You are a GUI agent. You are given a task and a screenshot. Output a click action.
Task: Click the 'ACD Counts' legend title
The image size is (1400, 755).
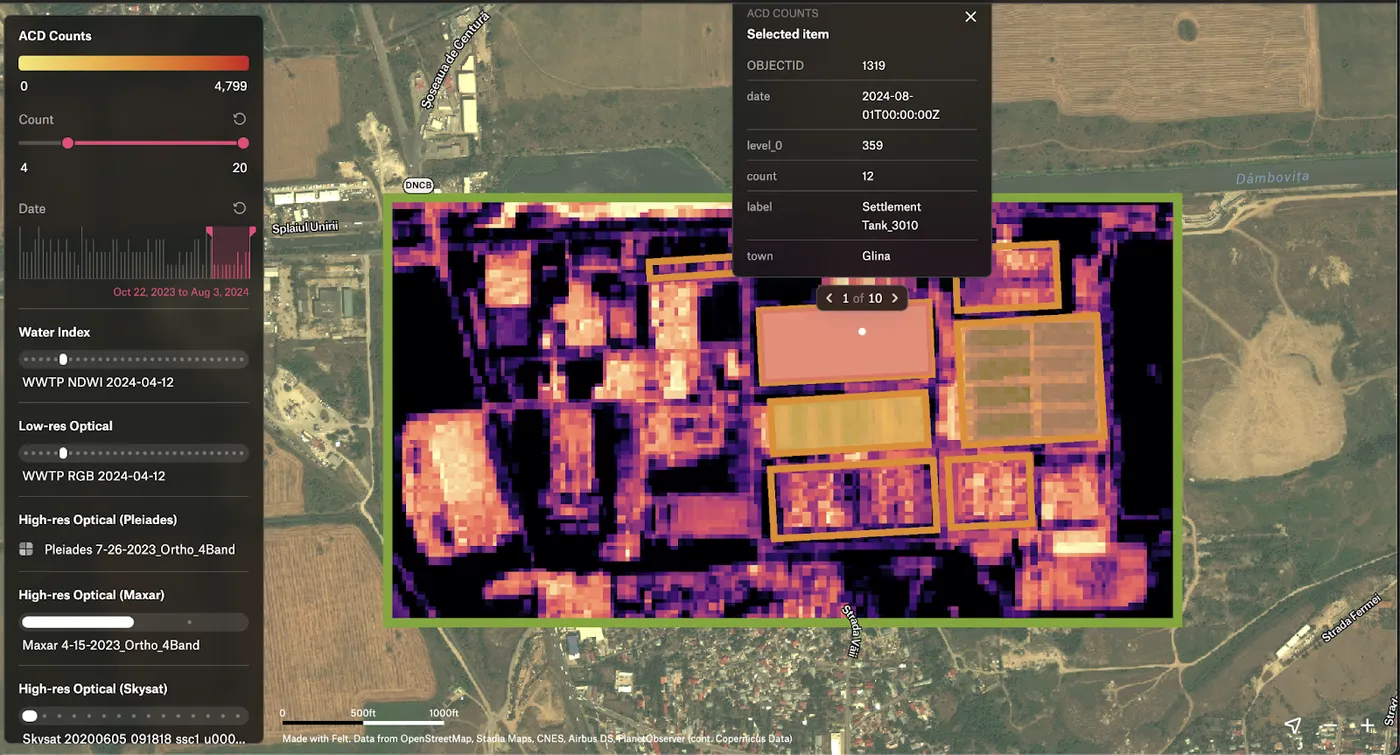click(55, 36)
